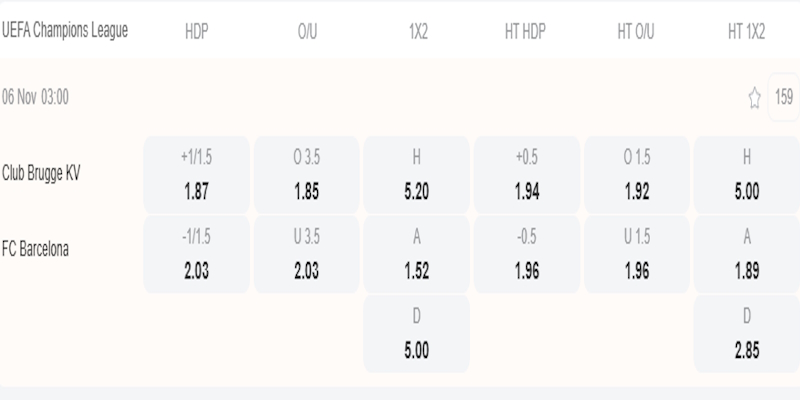The image size is (800, 400).
Task: Select half-time handicap -0.5 at 1.96
Action: (527, 254)
